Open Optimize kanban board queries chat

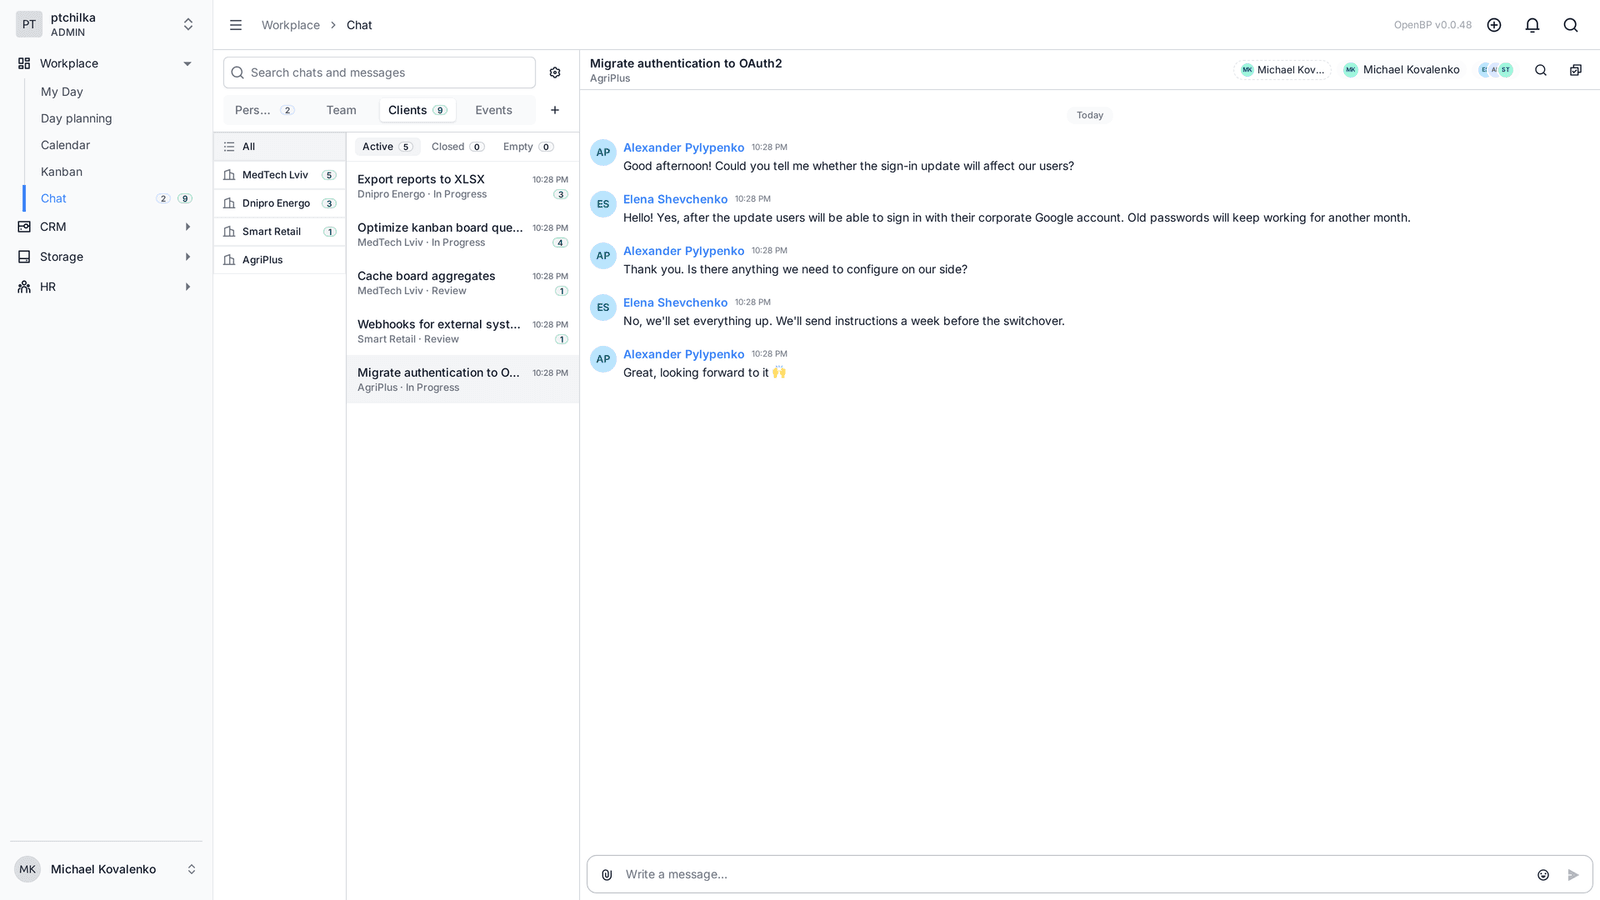tap(463, 235)
